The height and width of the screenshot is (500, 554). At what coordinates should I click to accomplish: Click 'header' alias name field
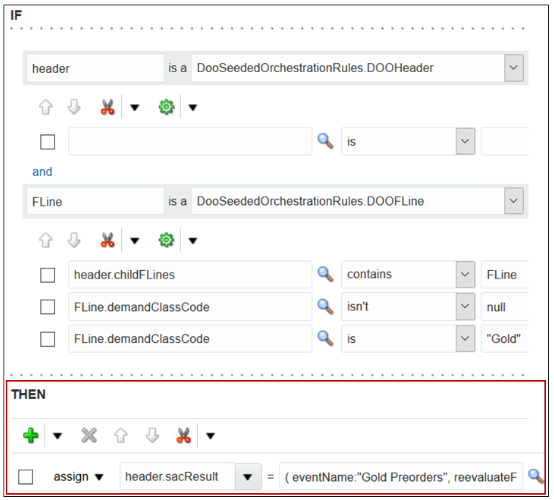(x=95, y=68)
